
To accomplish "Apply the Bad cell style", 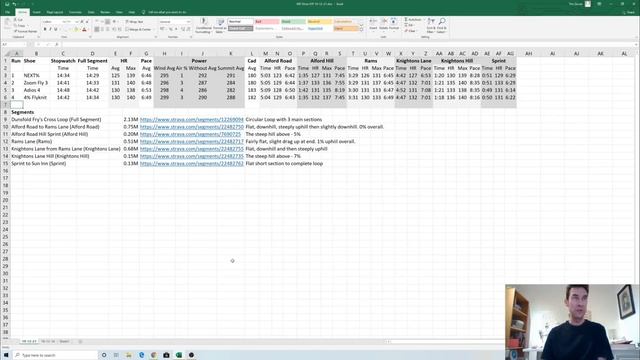I will [x=267, y=22].
